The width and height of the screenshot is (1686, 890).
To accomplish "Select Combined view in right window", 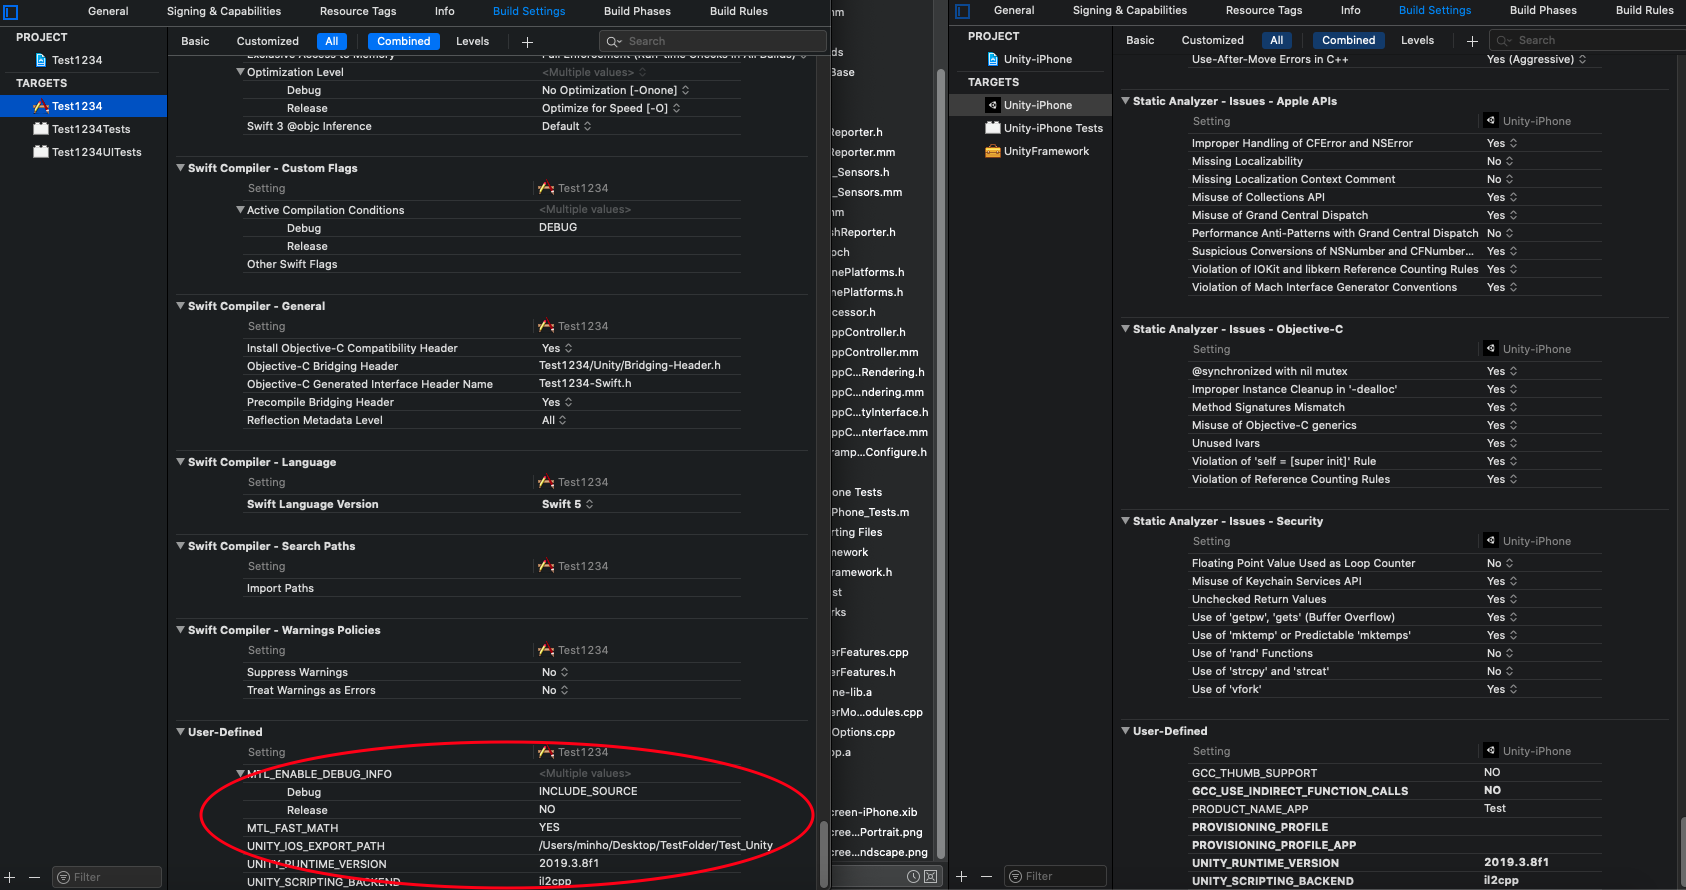I will coord(1349,40).
